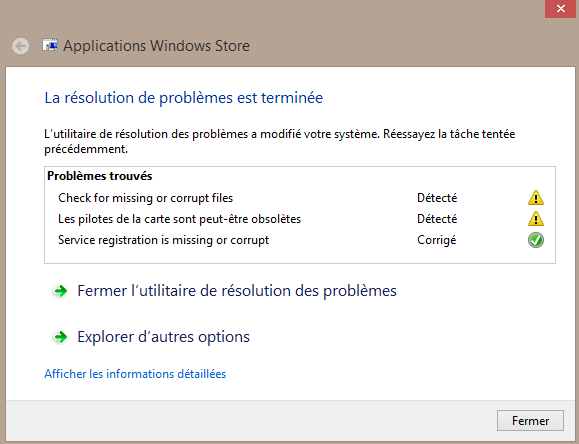Click the Fermer button

tap(530, 420)
